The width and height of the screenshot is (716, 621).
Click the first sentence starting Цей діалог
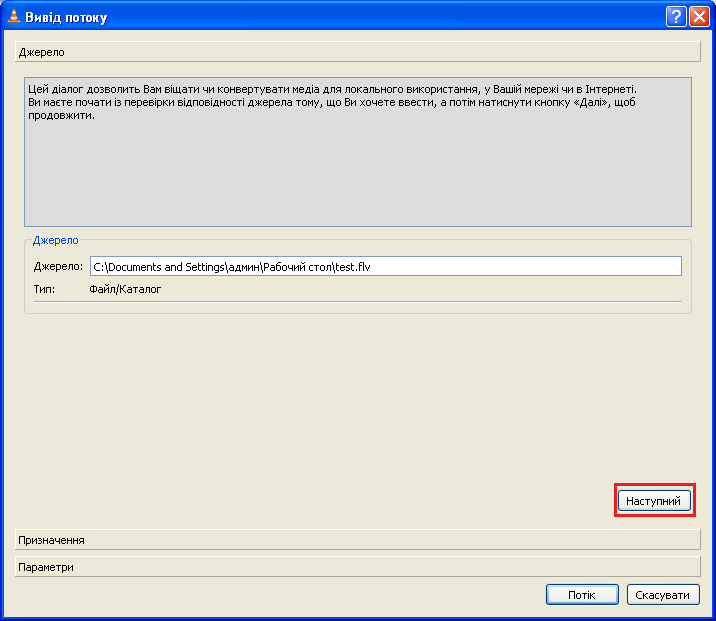pyautogui.click(x=332, y=89)
